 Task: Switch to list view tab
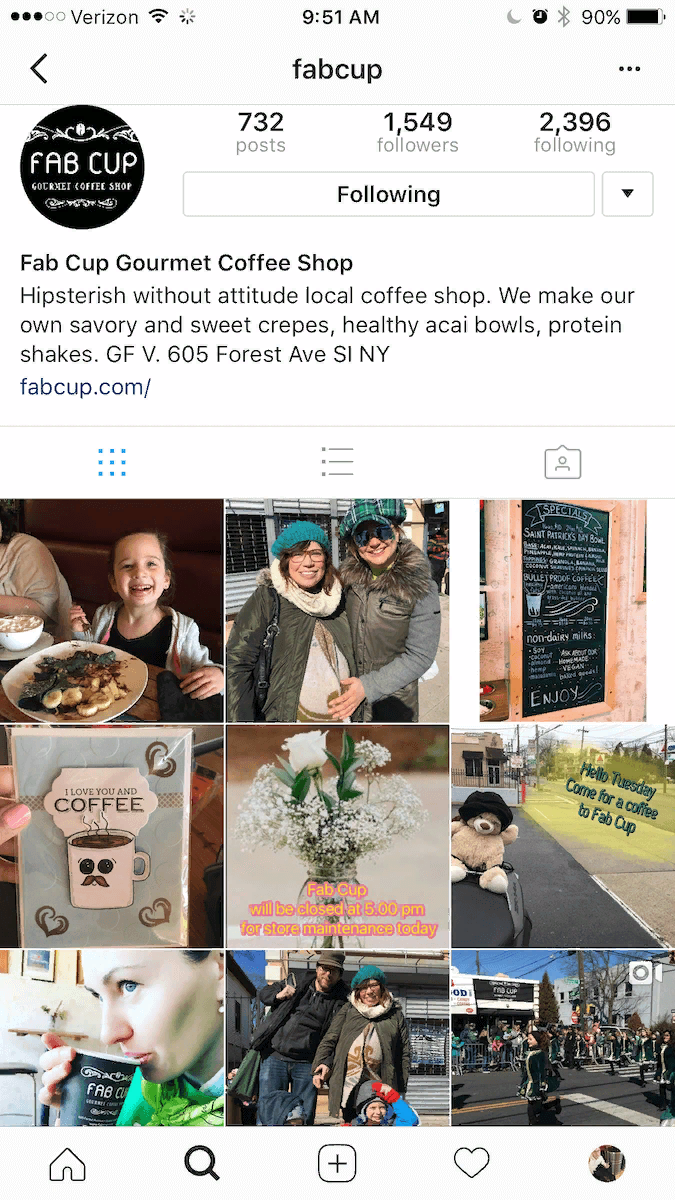coord(337,462)
